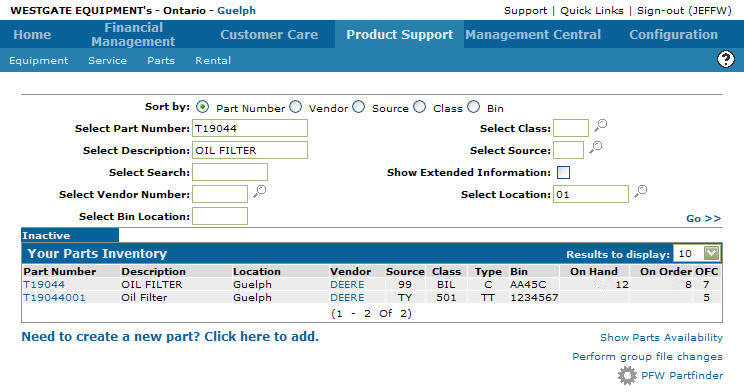Select the Part Number sort radio button
Image resolution: width=744 pixels, height=392 pixels.
point(202,107)
